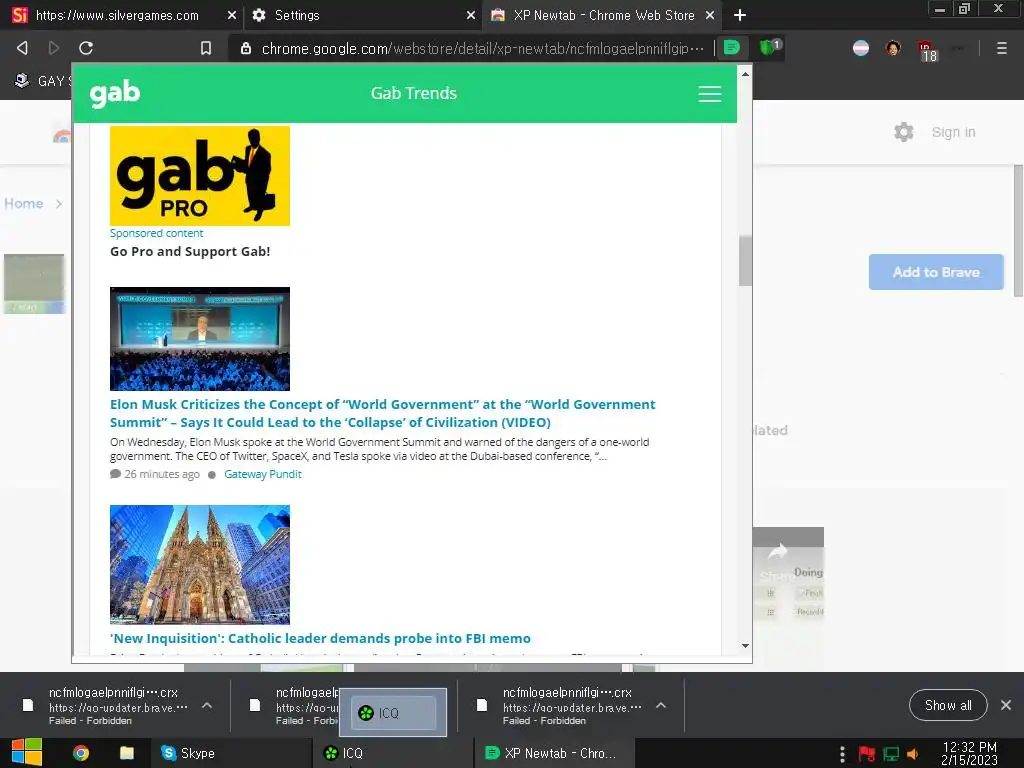
Task: Open the Home breadcrumb link
Action: pyautogui.click(x=24, y=204)
